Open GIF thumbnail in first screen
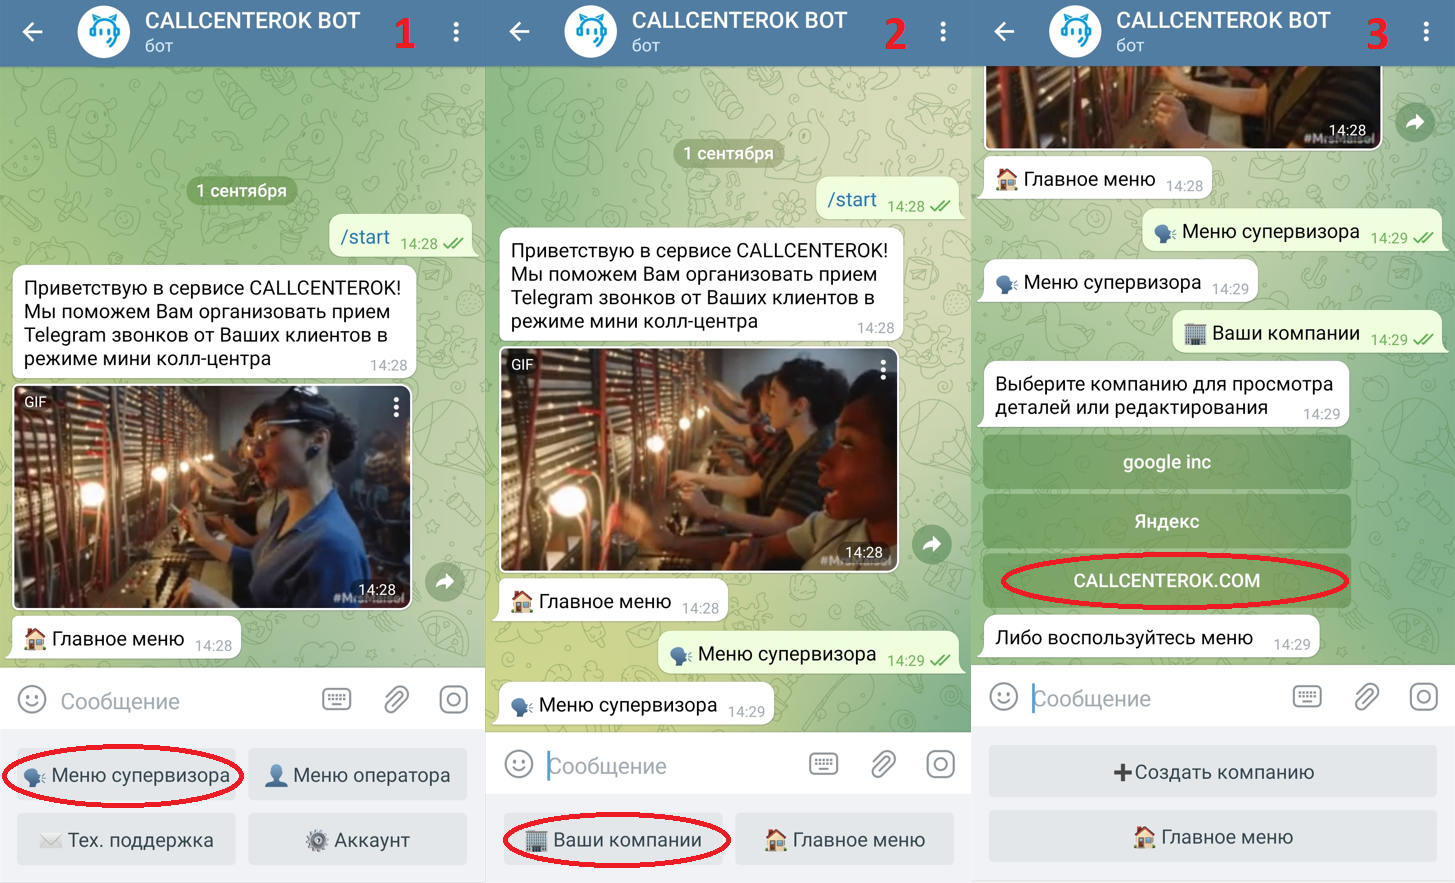The width and height of the screenshot is (1455, 883). click(x=212, y=497)
